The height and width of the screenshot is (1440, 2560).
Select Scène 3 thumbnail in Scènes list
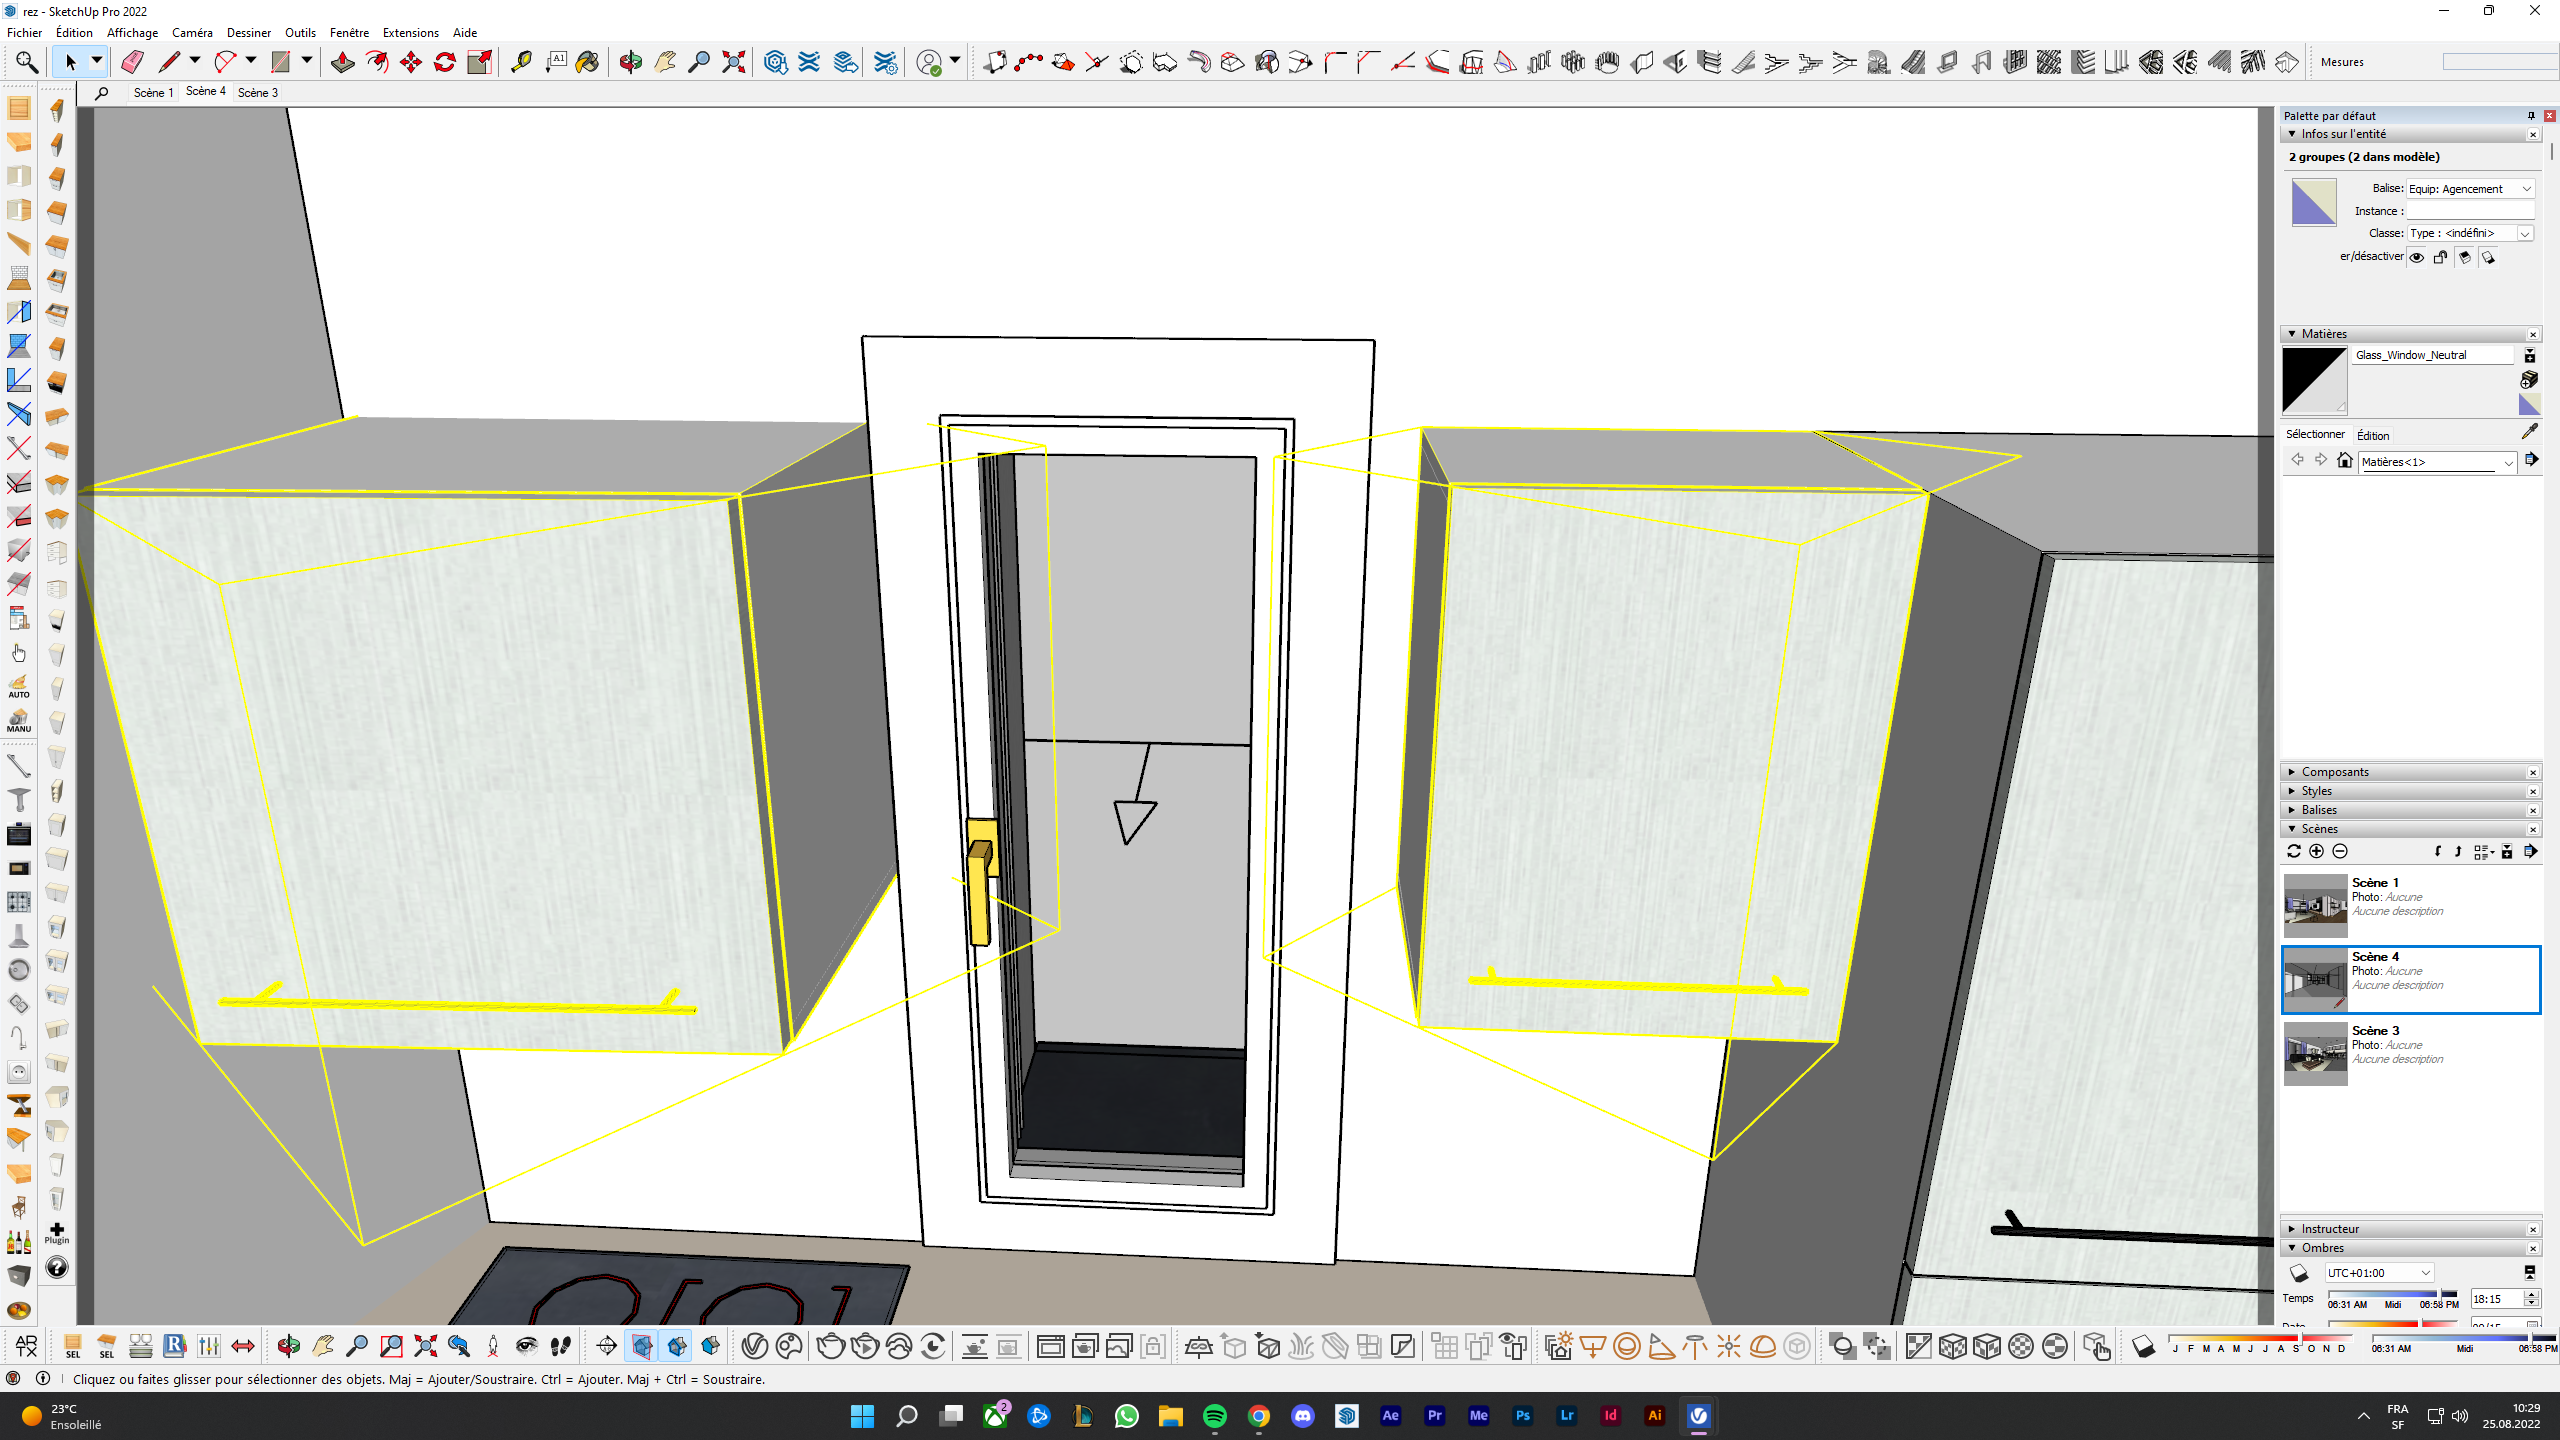click(x=2315, y=1053)
